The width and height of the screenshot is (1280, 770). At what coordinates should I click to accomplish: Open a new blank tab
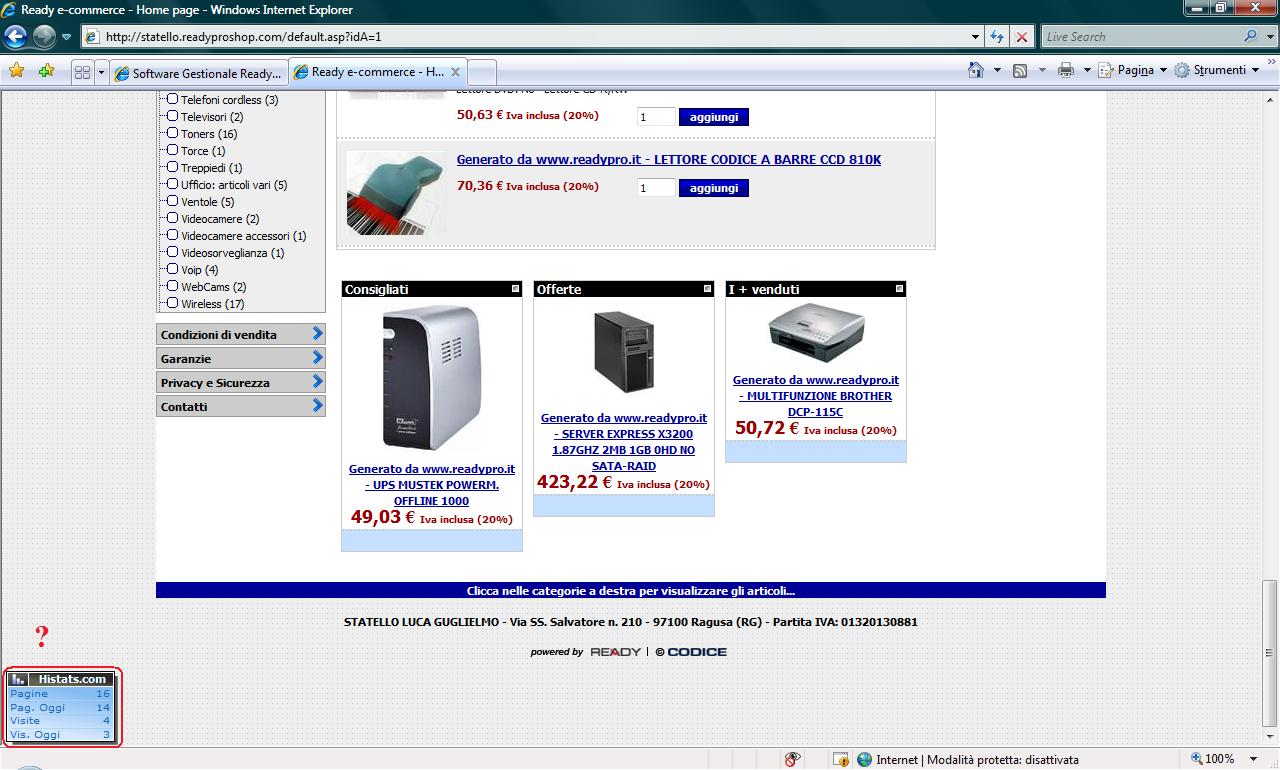click(x=482, y=73)
